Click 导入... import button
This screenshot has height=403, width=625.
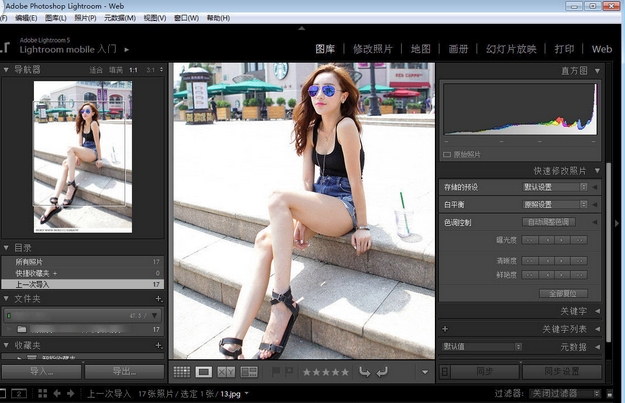click(41, 372)
